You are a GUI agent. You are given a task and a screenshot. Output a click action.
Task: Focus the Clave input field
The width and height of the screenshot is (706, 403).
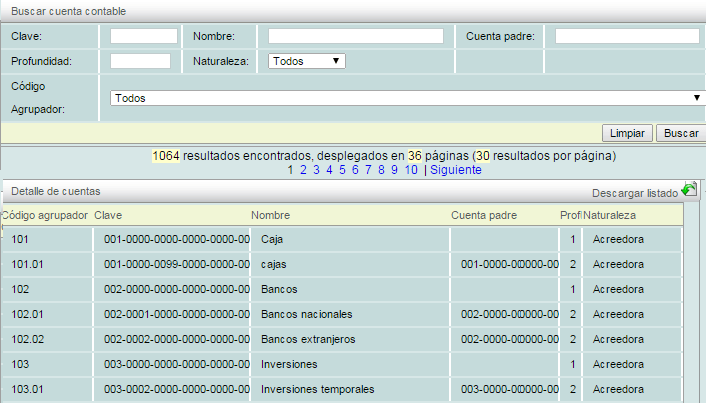click(143, 37)
